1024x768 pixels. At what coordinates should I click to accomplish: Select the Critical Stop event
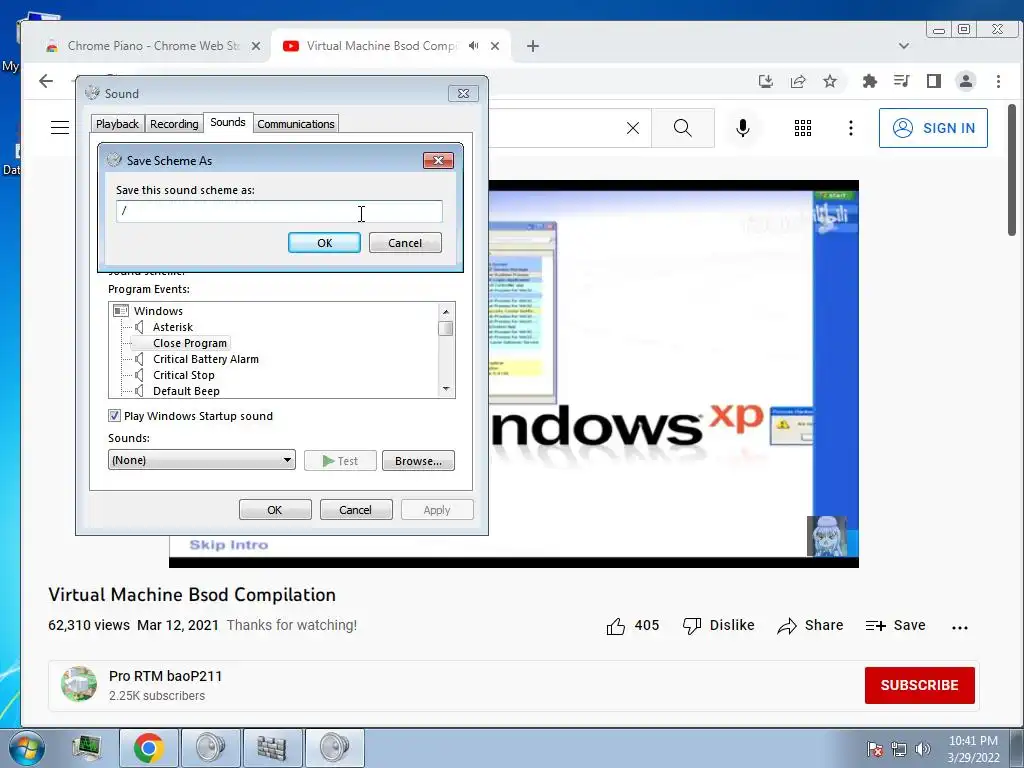coord(184,375)
